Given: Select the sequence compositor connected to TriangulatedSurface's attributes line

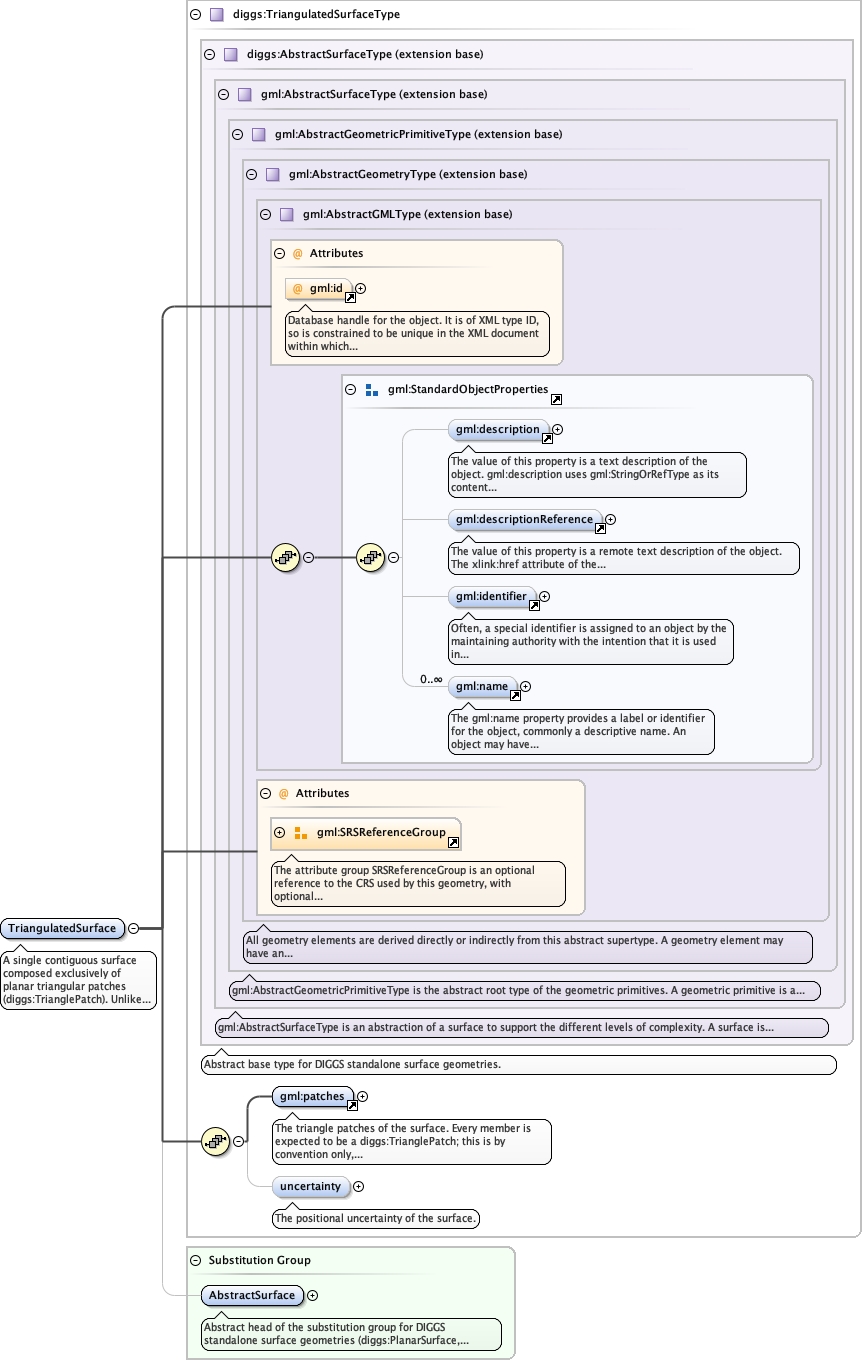Looking at the screenshot, I should pyautogui.click(x=287, y=557).
